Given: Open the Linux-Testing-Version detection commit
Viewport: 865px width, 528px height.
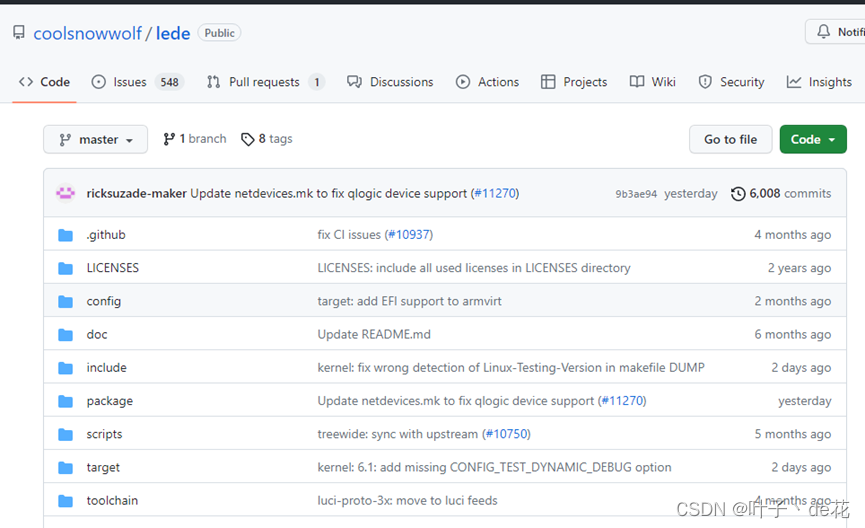Looking at the screenshot, I should (x=511, y=367).
